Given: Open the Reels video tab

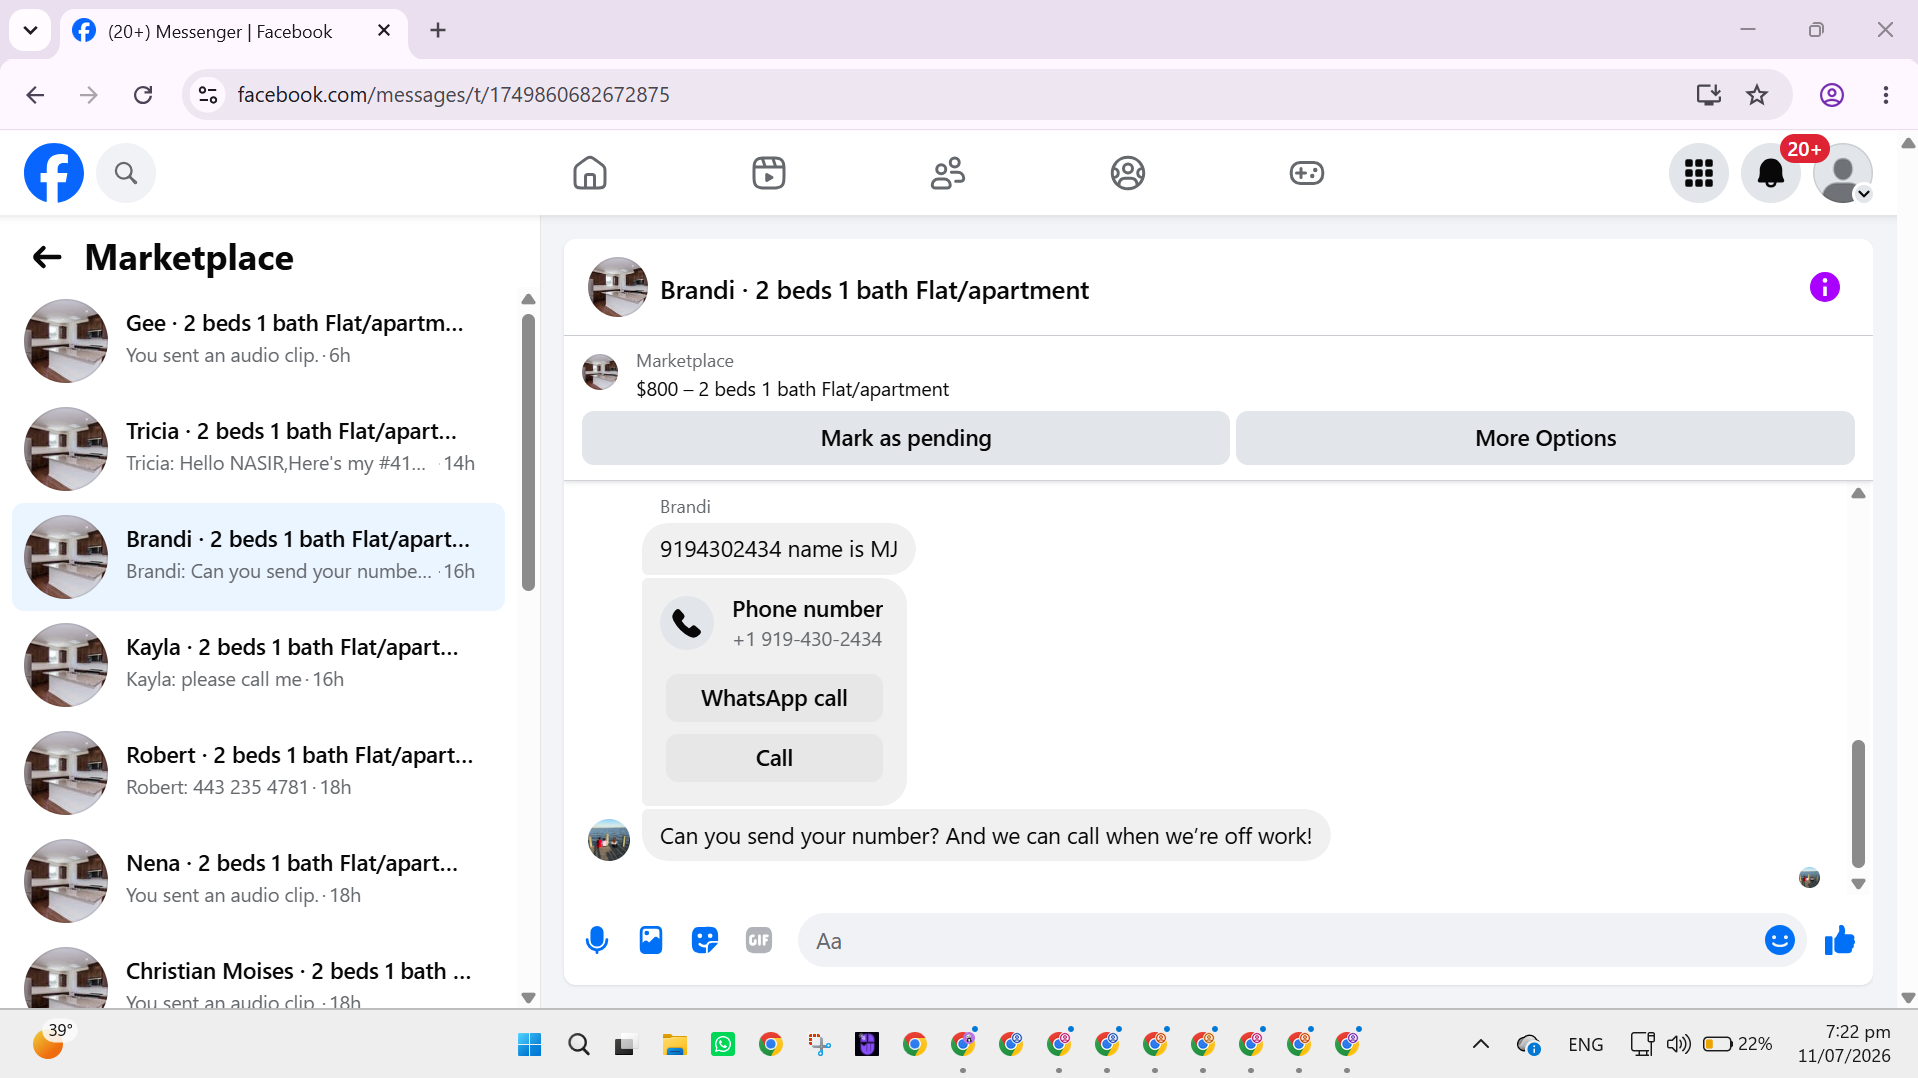Looking at the screenshot, I should point(769,173).
